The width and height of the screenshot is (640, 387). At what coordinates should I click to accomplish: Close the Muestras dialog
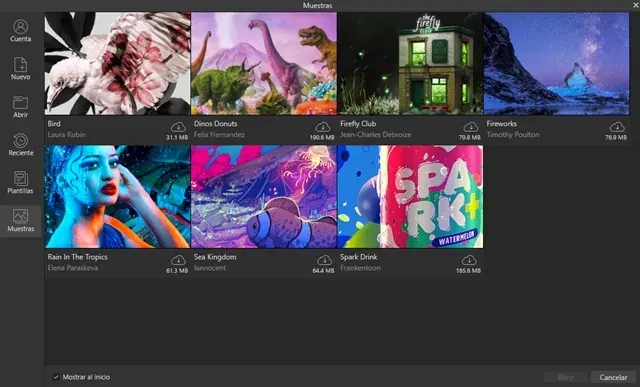pyautogui.click(x=636, y=5)
